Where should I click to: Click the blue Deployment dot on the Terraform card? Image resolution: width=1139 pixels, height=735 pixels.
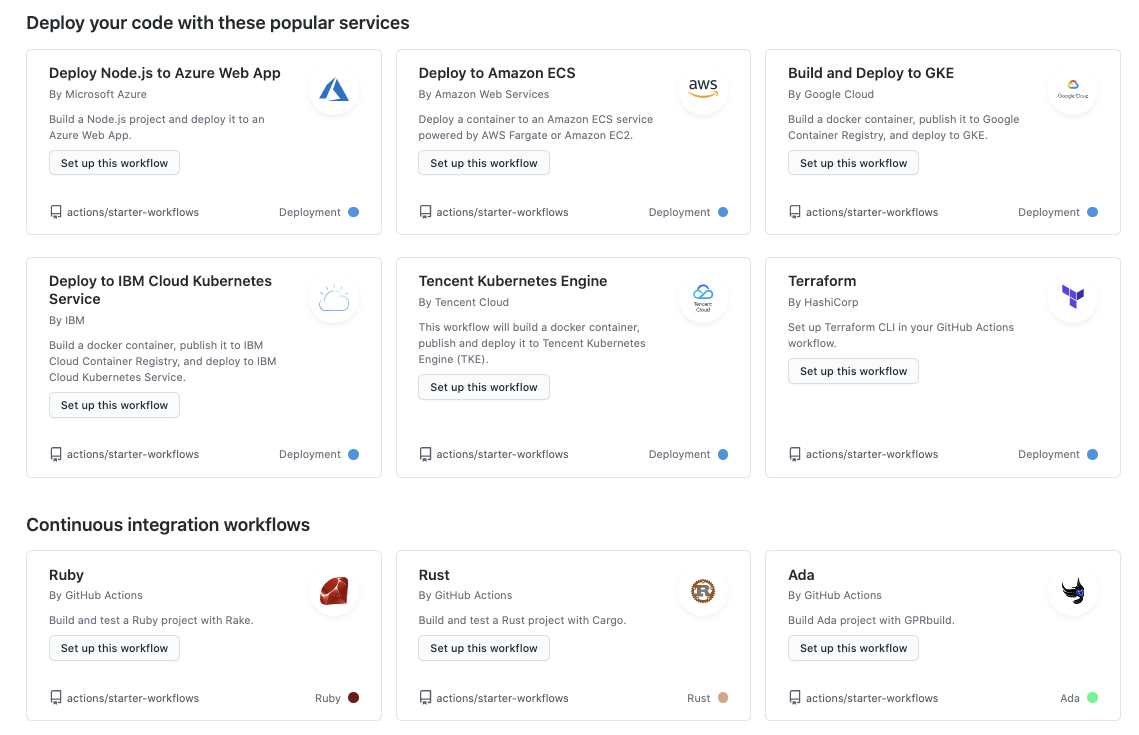(1092, 454)
